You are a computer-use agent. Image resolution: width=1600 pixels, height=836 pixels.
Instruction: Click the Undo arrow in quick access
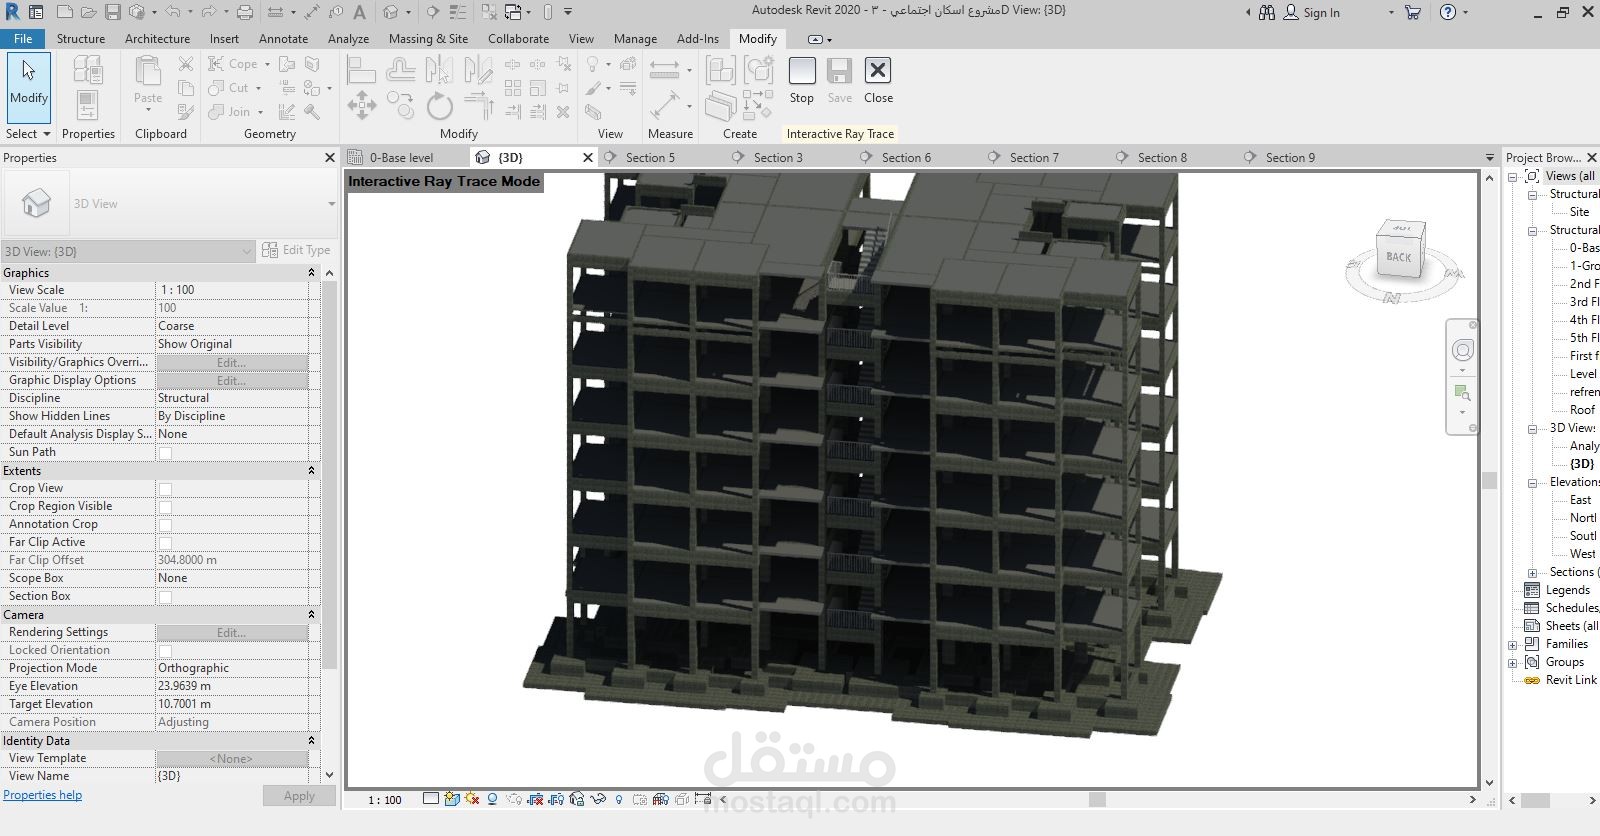pos(172,12)
